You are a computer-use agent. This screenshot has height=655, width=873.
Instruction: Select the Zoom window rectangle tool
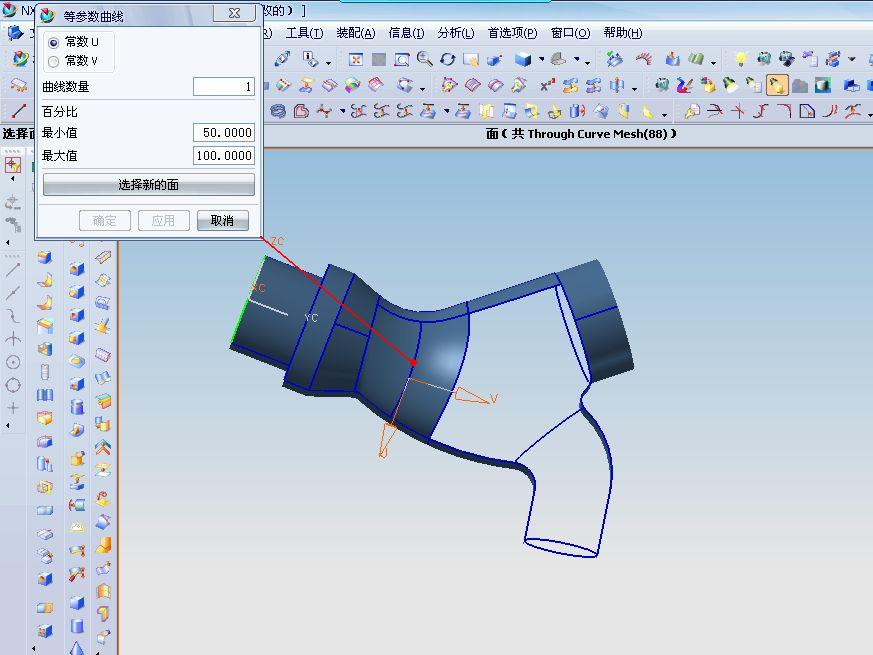click(x=401, y=59)
